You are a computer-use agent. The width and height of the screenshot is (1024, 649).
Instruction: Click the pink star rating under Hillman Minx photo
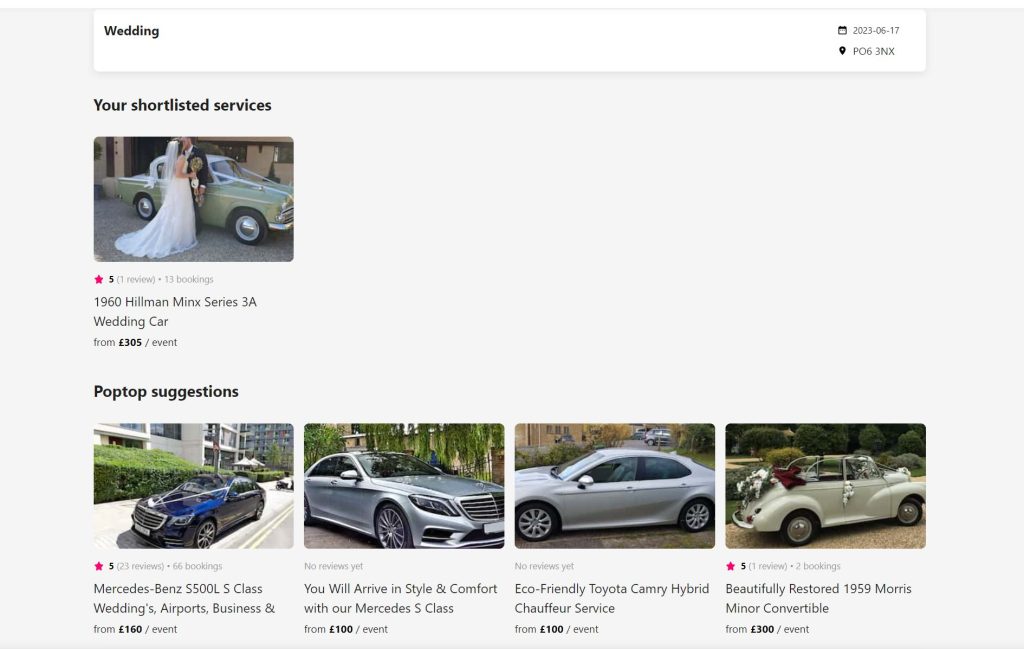pyautogui.click(x=99, y=280)
